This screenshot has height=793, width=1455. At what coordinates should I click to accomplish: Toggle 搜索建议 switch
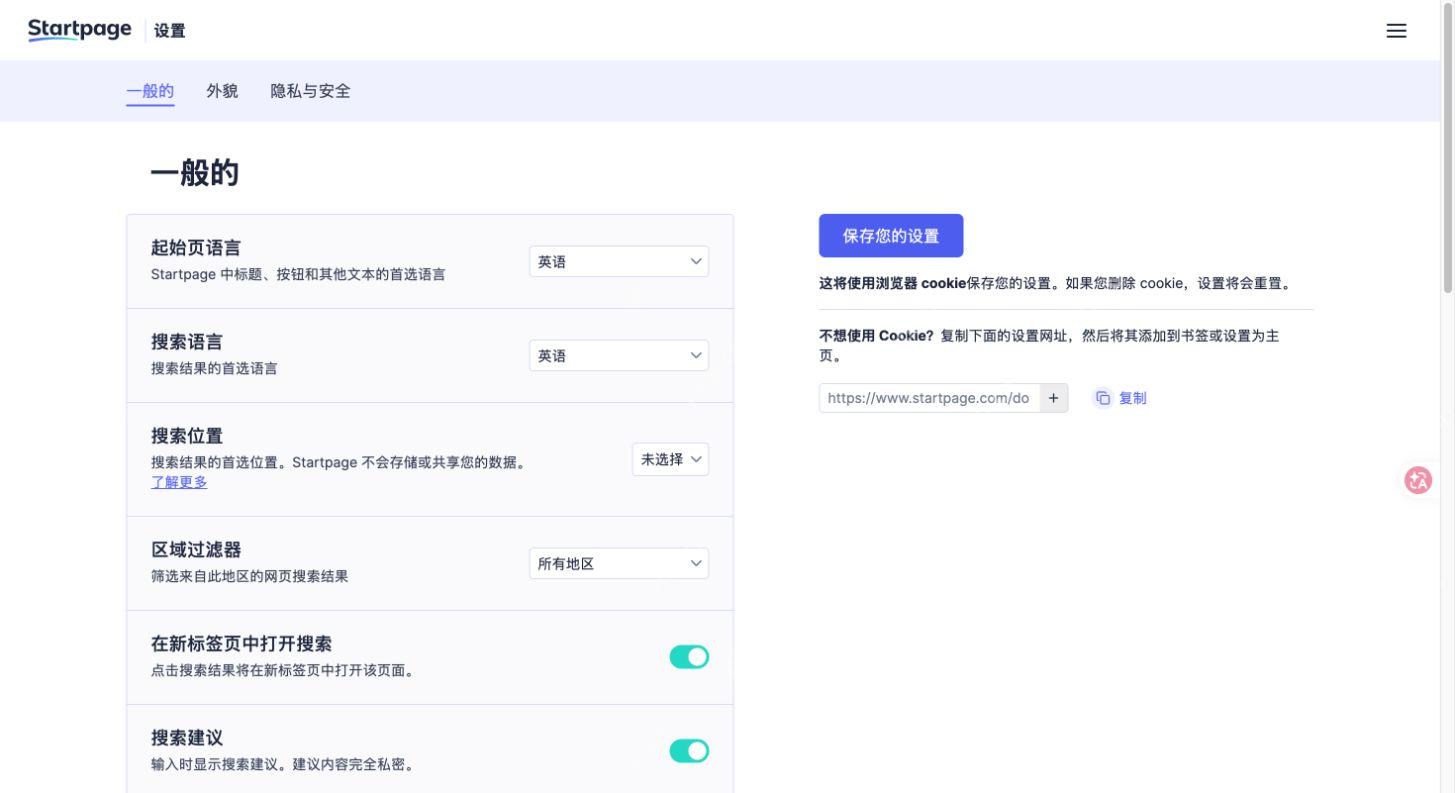pyautogui.click(x=689, y=751)
